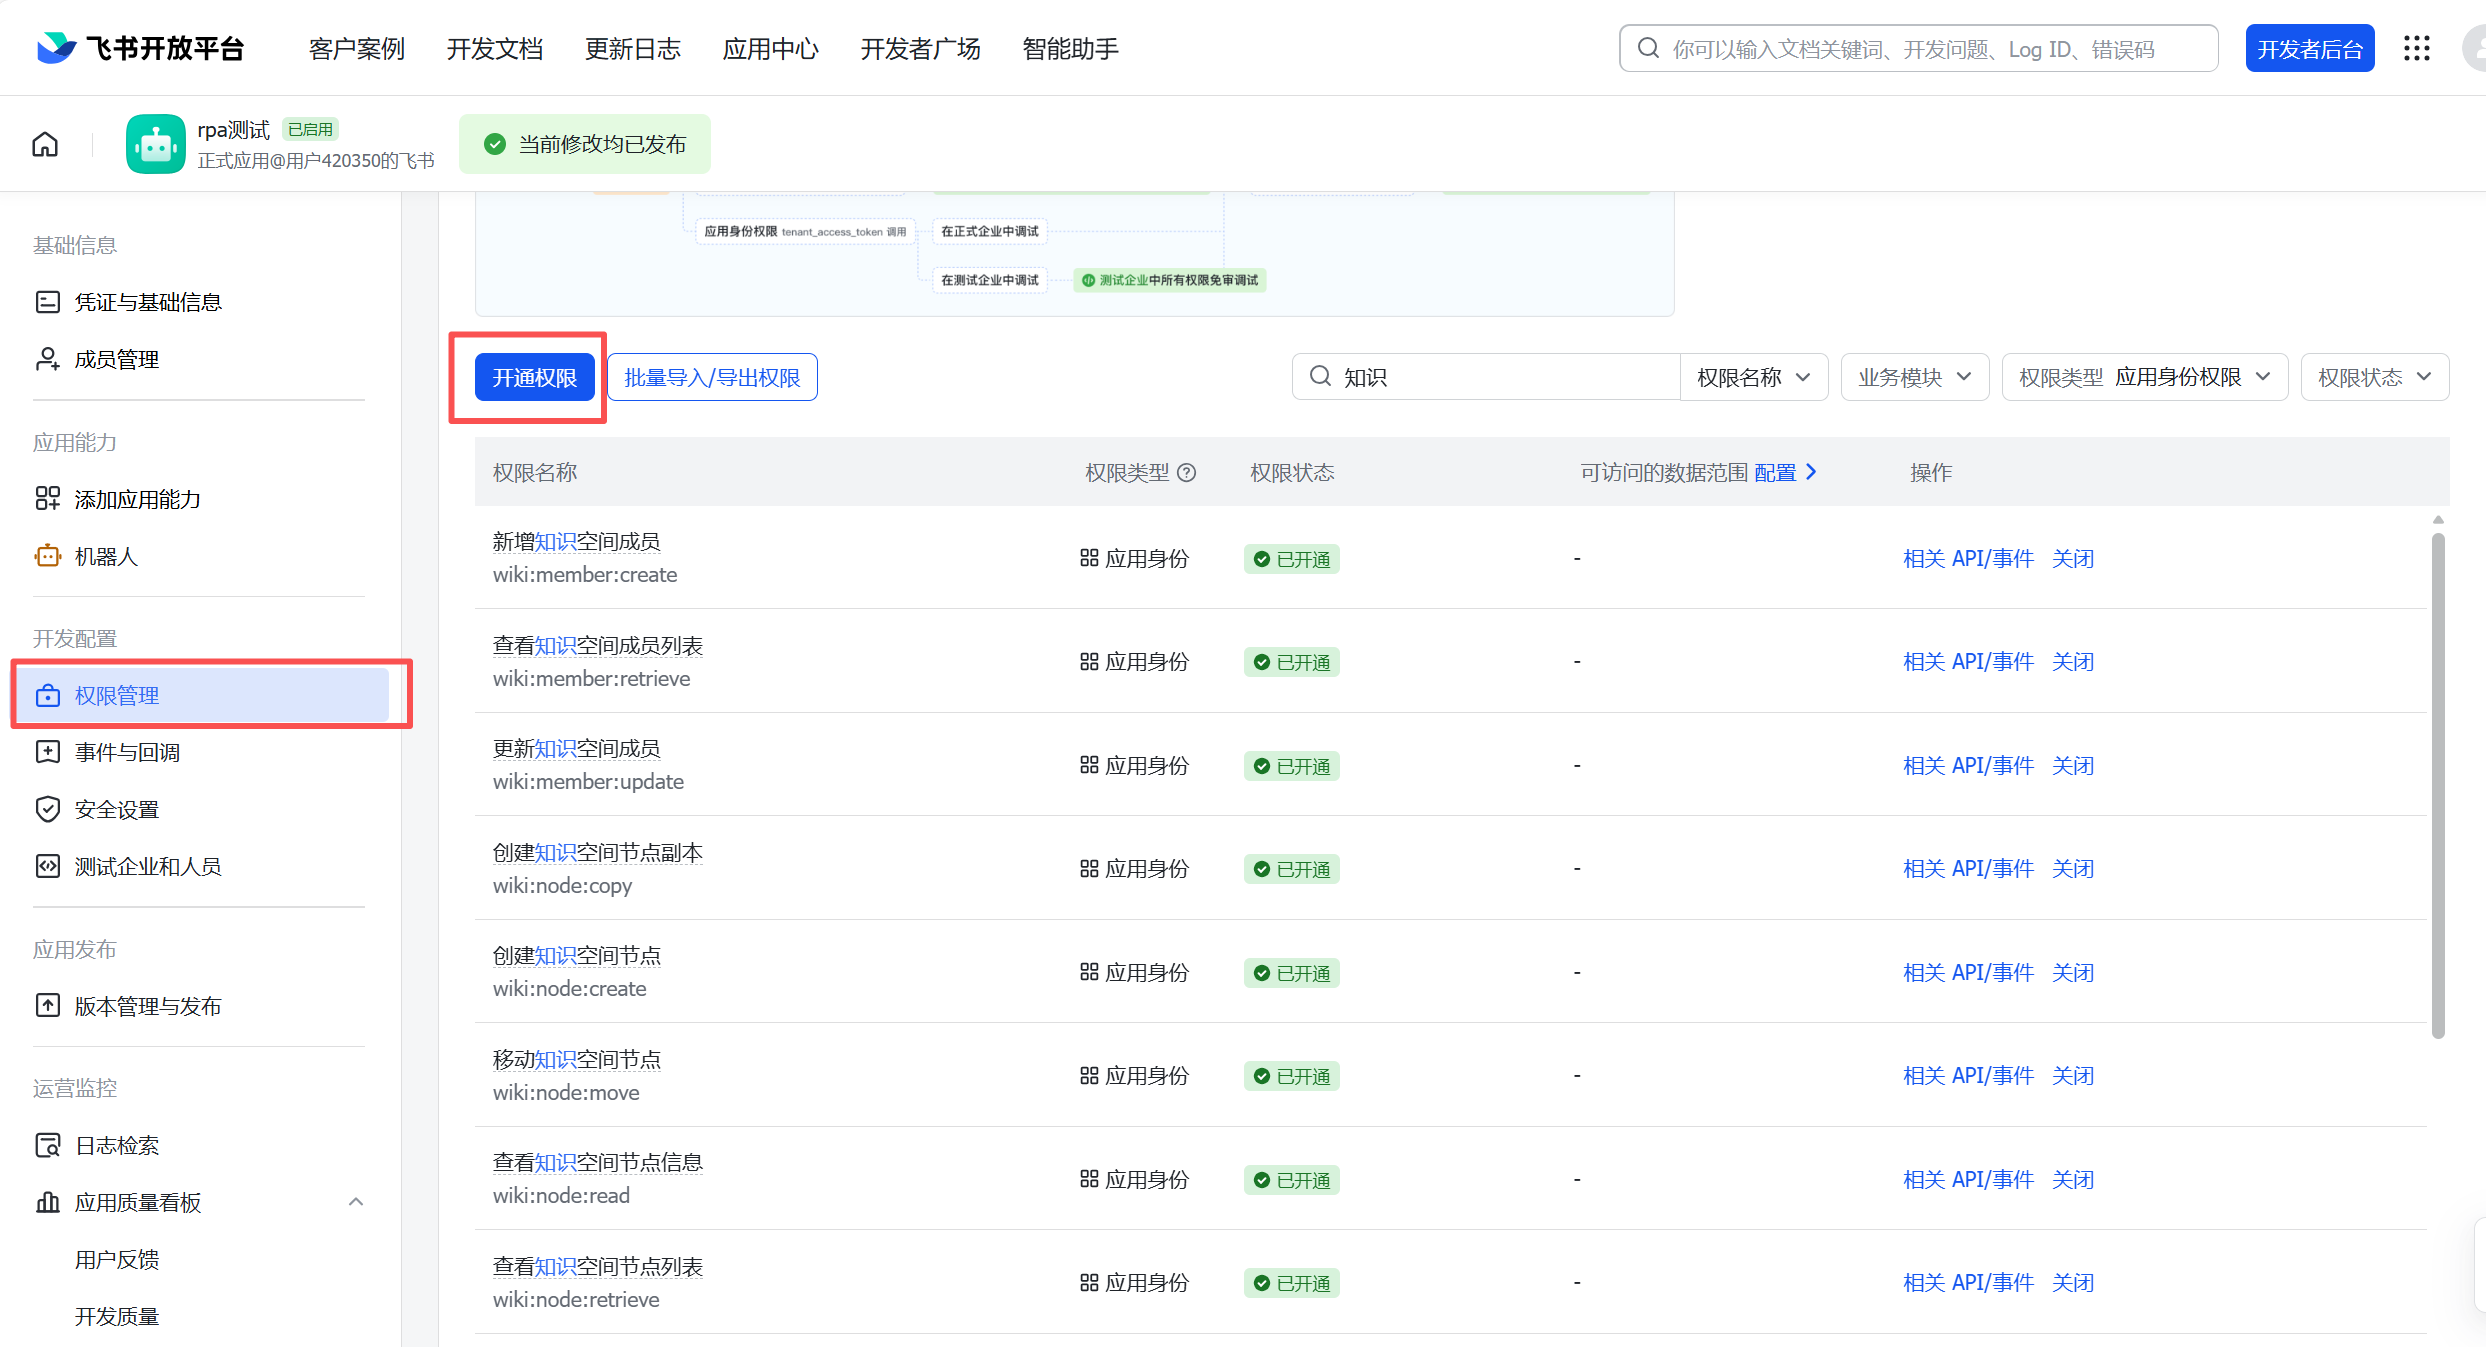
Task: Open 应用中心 in the top navigation
Action: pos(770,48)
